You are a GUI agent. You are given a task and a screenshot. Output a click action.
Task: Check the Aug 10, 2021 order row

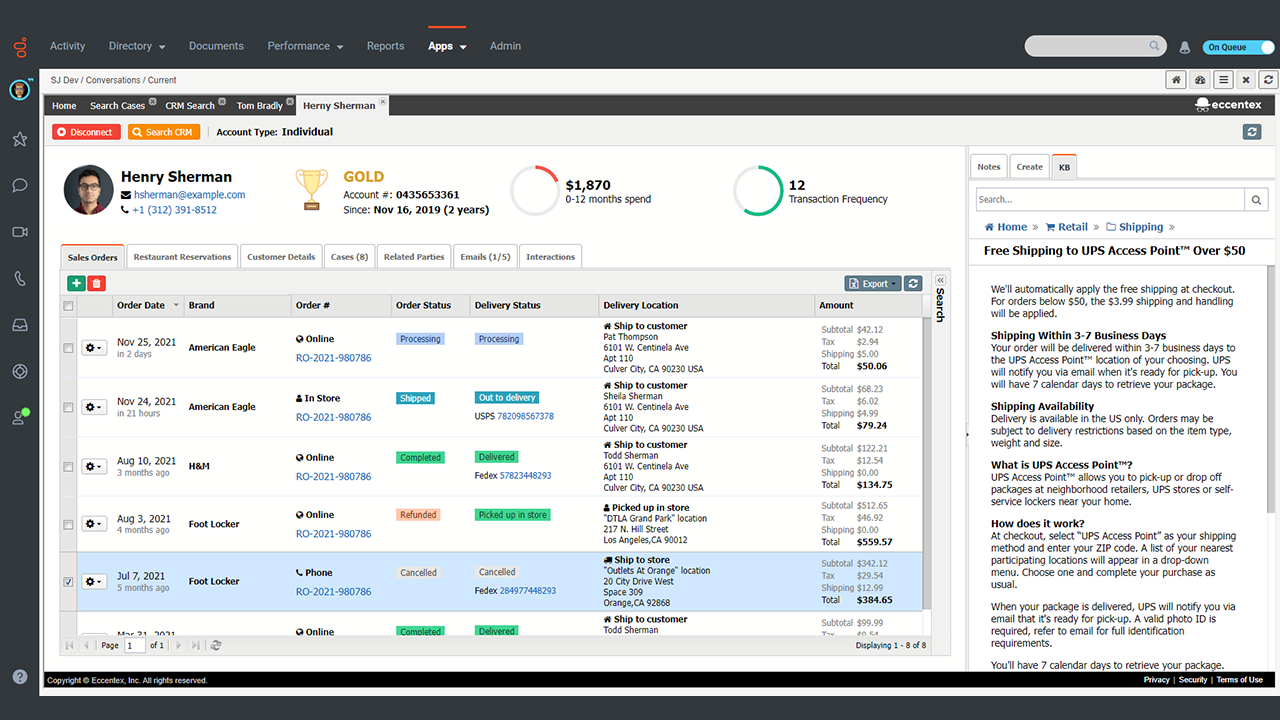click(68, 467)
